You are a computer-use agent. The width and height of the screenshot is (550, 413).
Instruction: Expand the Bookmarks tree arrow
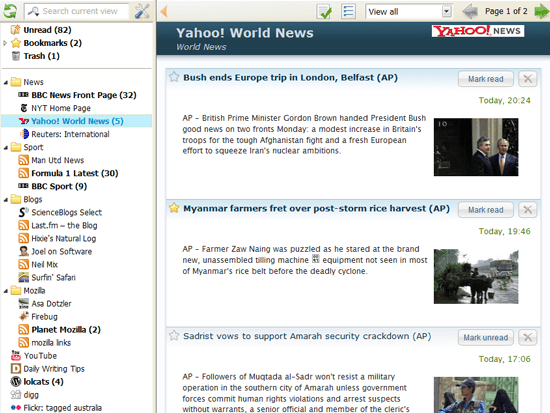tap(5, 43)
